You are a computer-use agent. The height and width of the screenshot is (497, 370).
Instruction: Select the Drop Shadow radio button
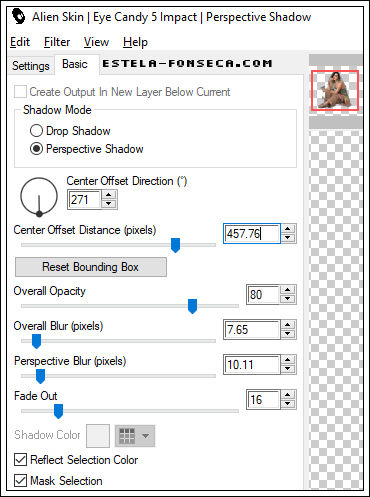tap(36, 131)
